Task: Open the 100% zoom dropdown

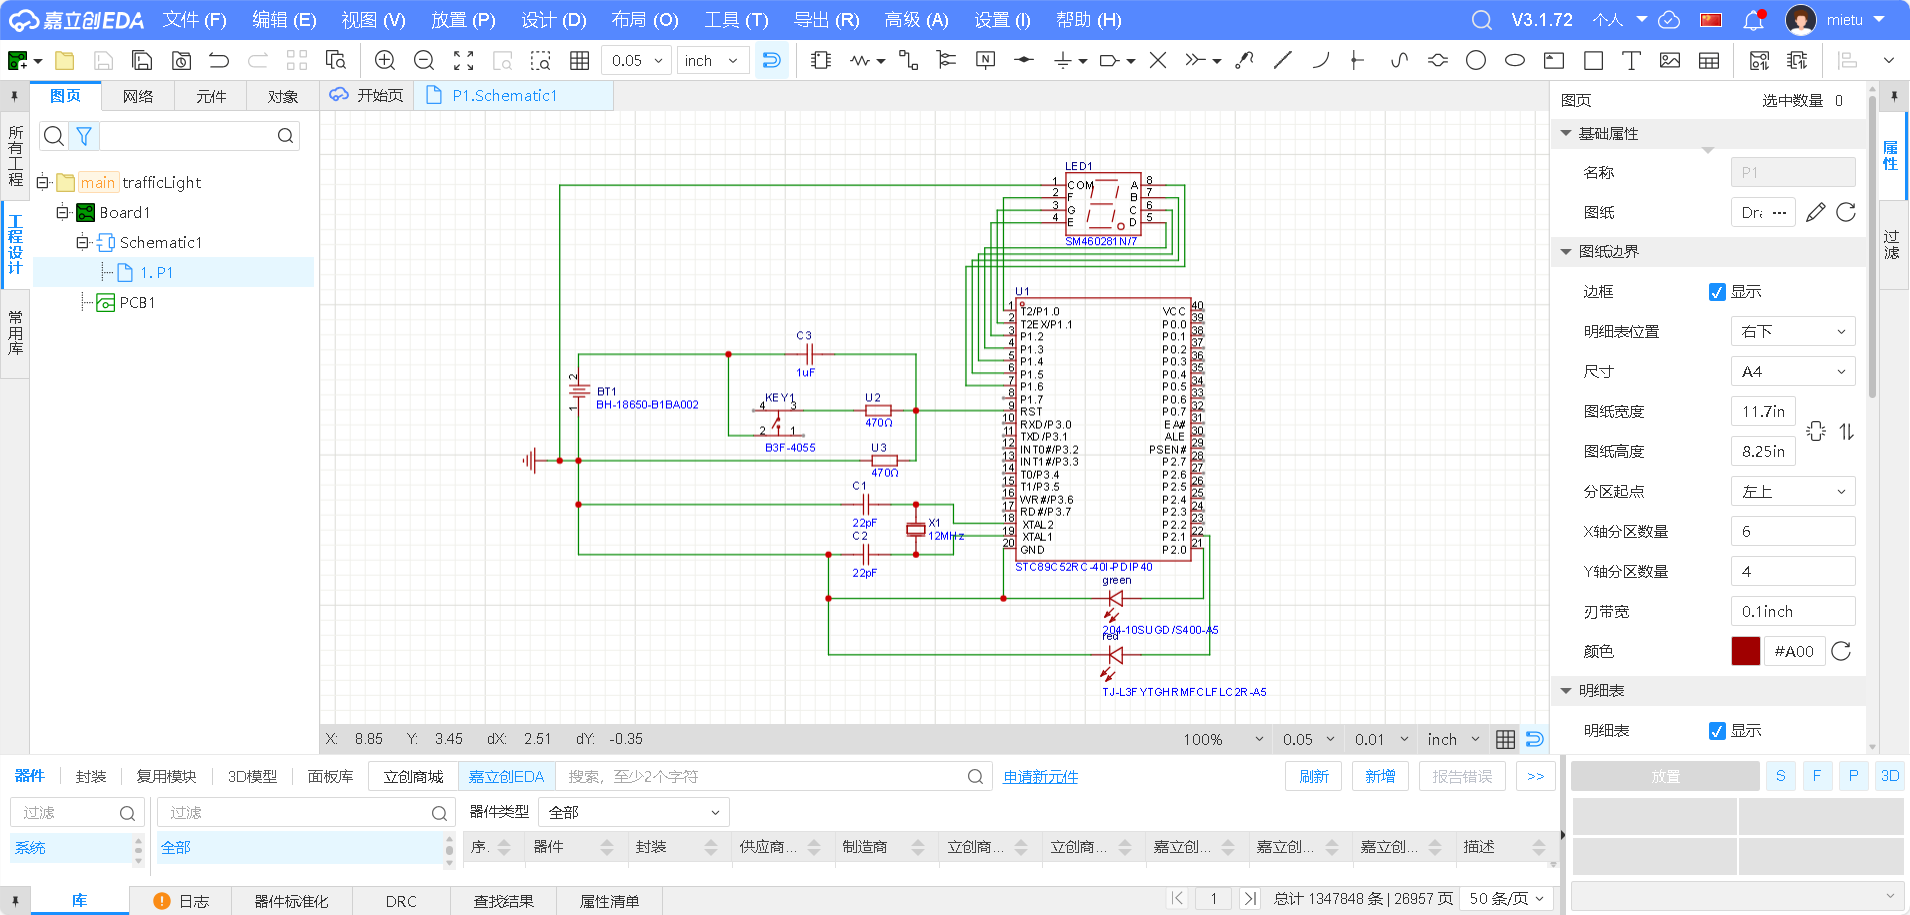Action: (x=1223, y=739)
